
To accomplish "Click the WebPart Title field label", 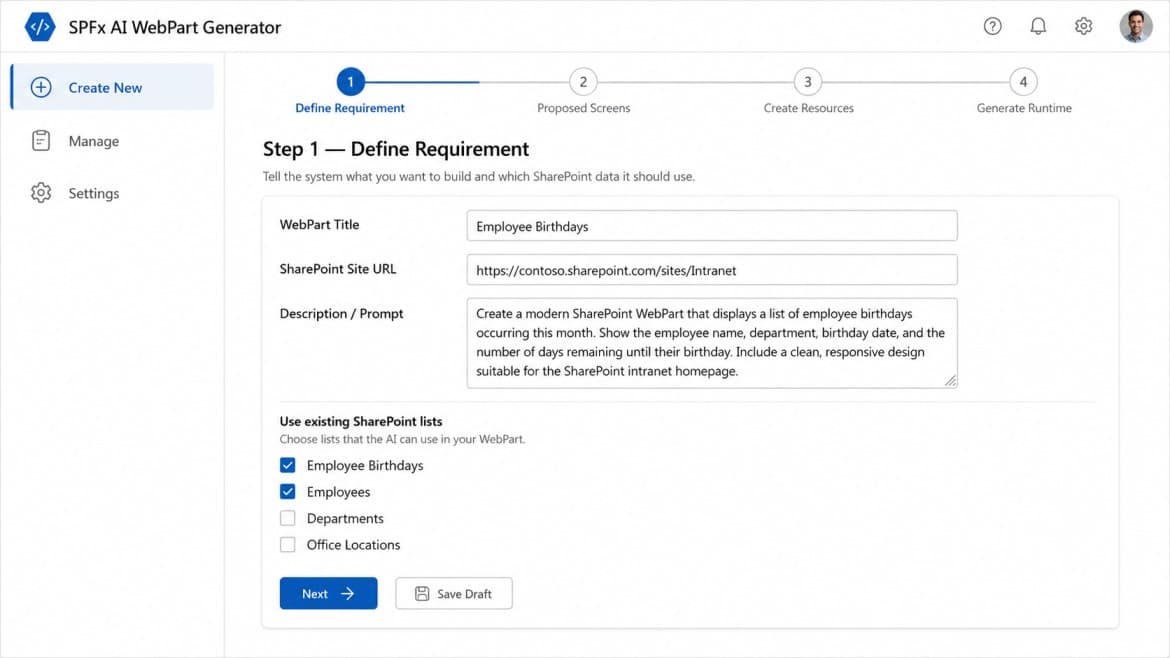I will (319, 225).
